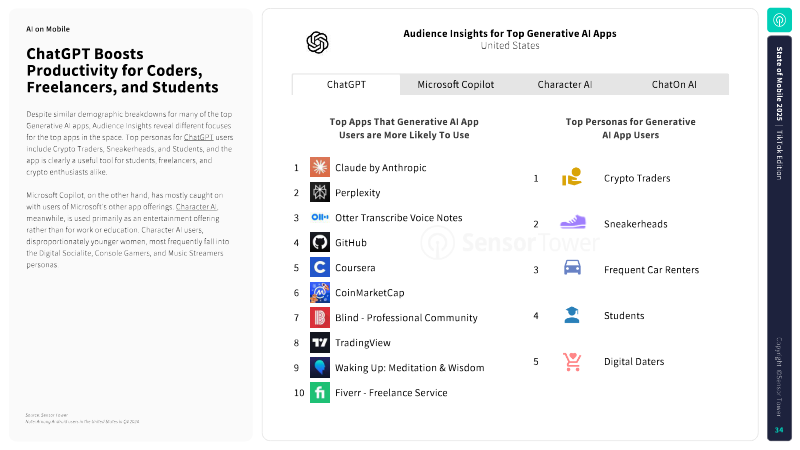800x450 pixels.
Task: Click the CoinMarketCap app icon
Action: point(320,292)
